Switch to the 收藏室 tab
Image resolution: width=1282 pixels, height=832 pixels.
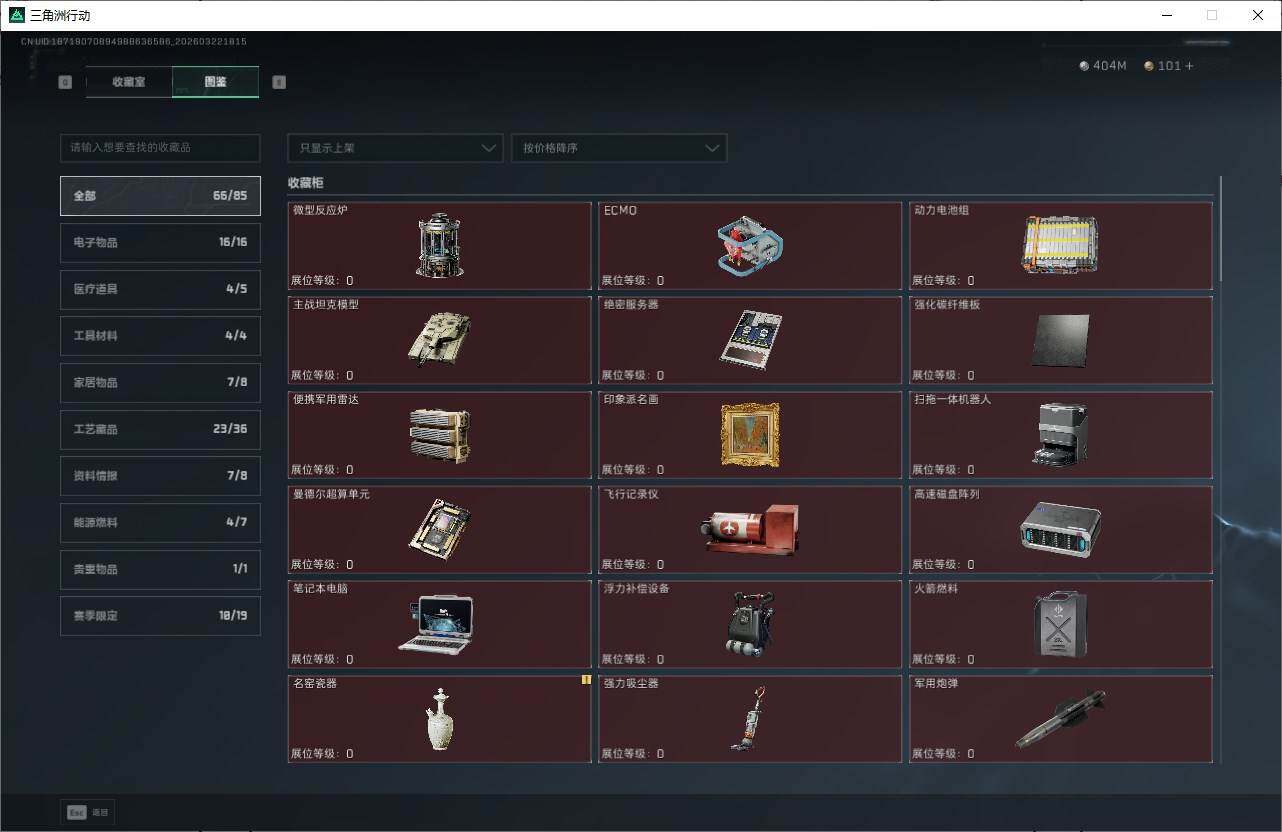coord(129,82)
